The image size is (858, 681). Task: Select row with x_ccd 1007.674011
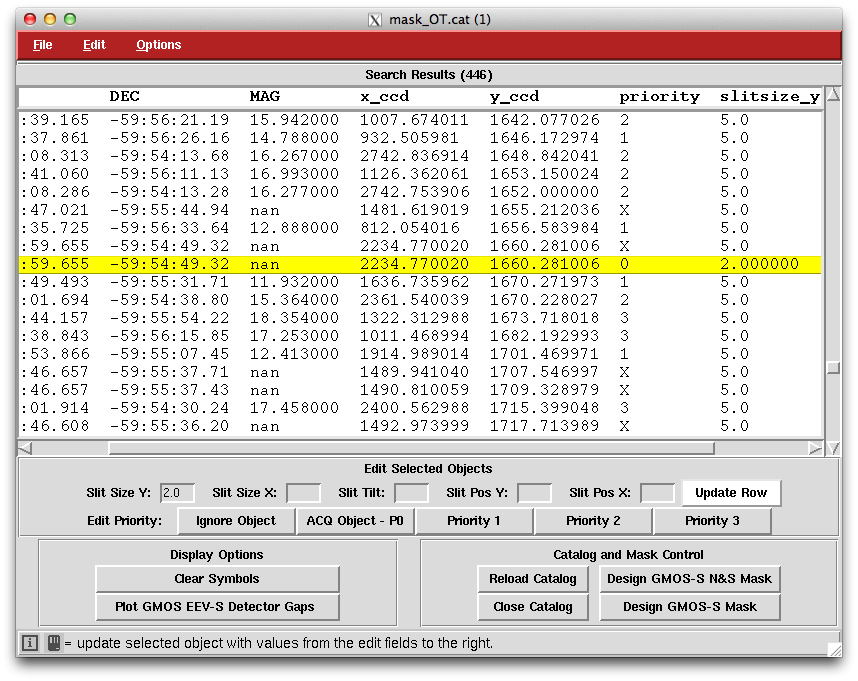point(420,120)
